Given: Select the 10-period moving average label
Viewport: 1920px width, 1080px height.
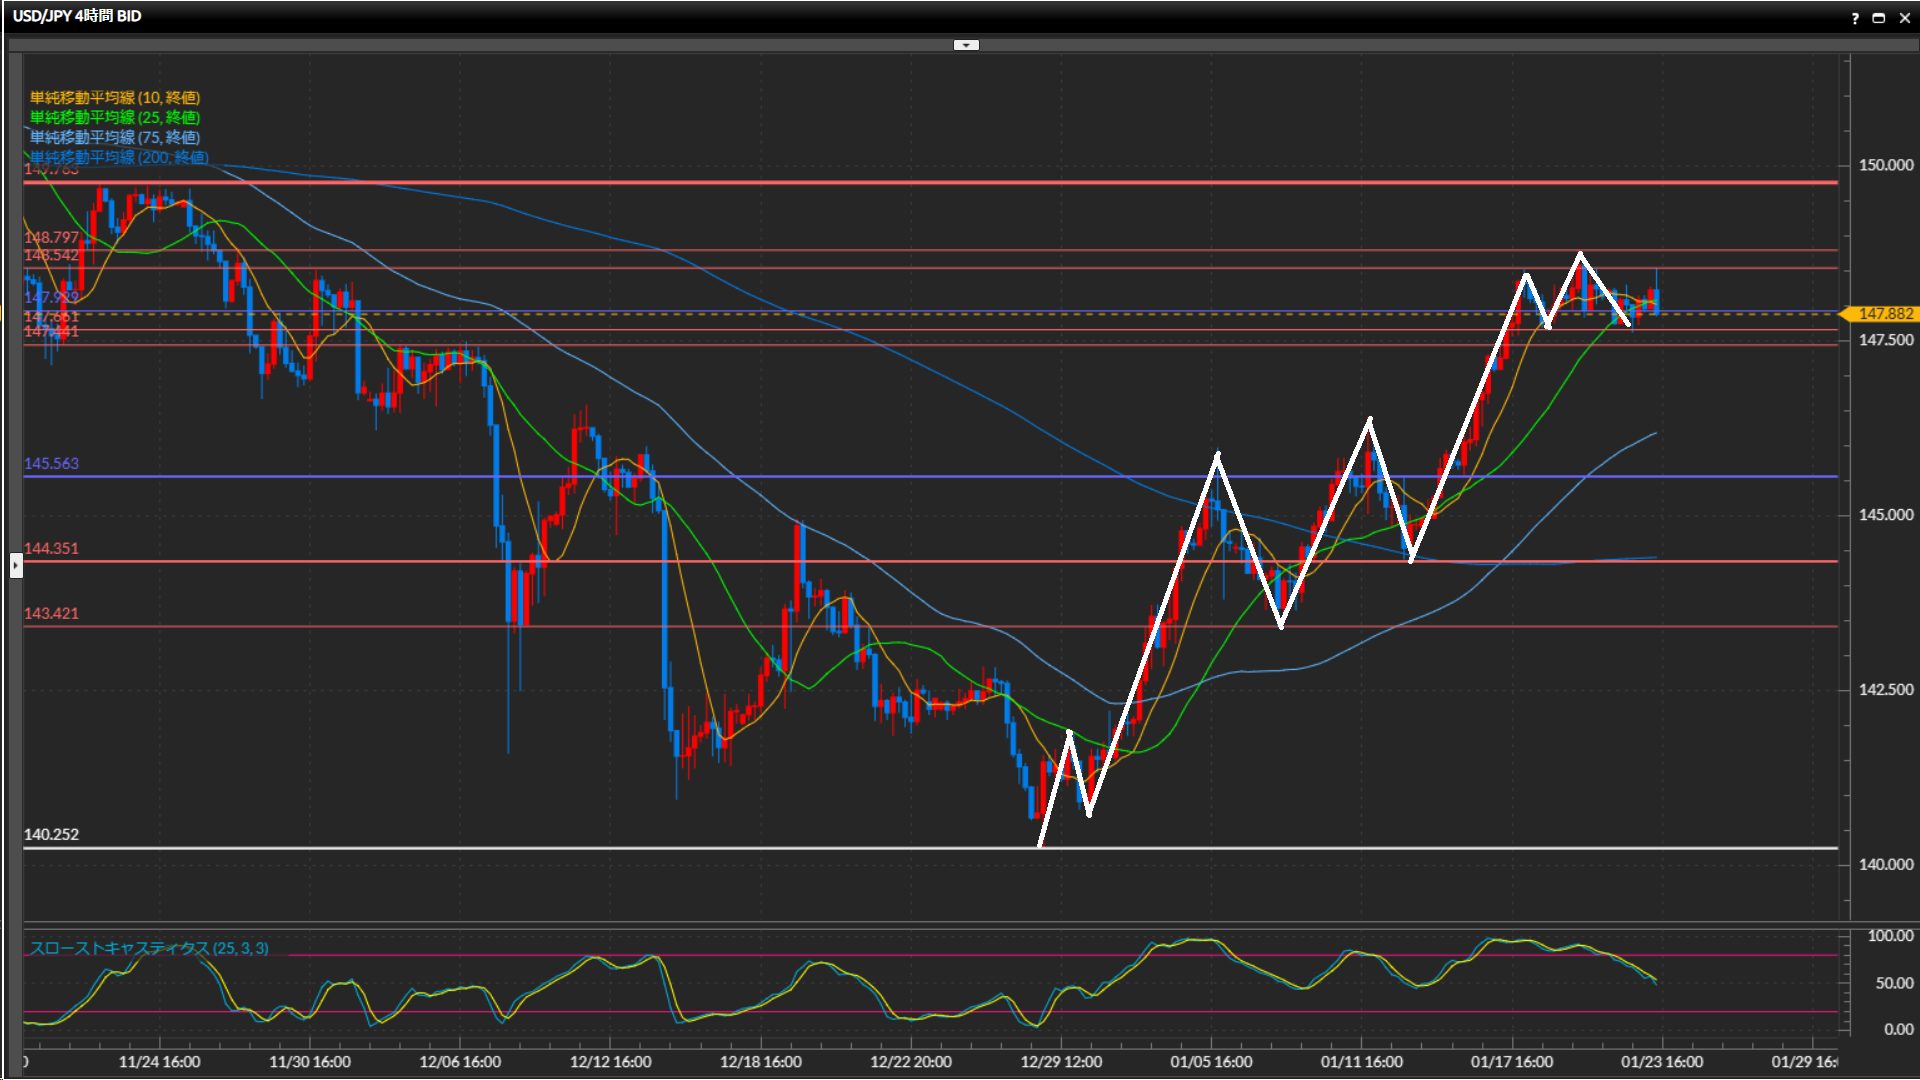Looking at the screenshot, I should coord(114,97).
